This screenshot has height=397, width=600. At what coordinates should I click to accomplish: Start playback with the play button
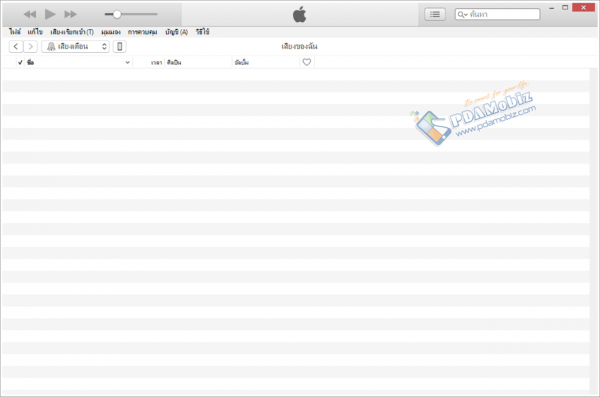point(50,14)
